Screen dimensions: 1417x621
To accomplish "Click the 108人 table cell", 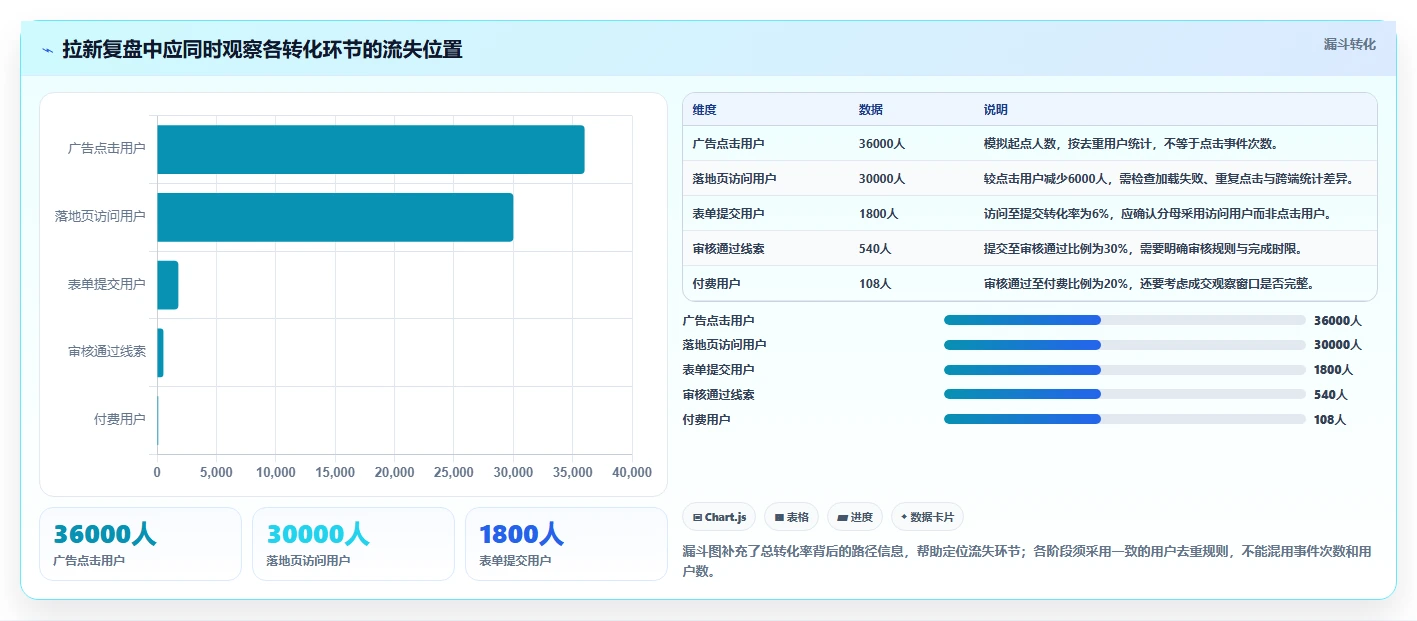I will click(x=875, y=283).
